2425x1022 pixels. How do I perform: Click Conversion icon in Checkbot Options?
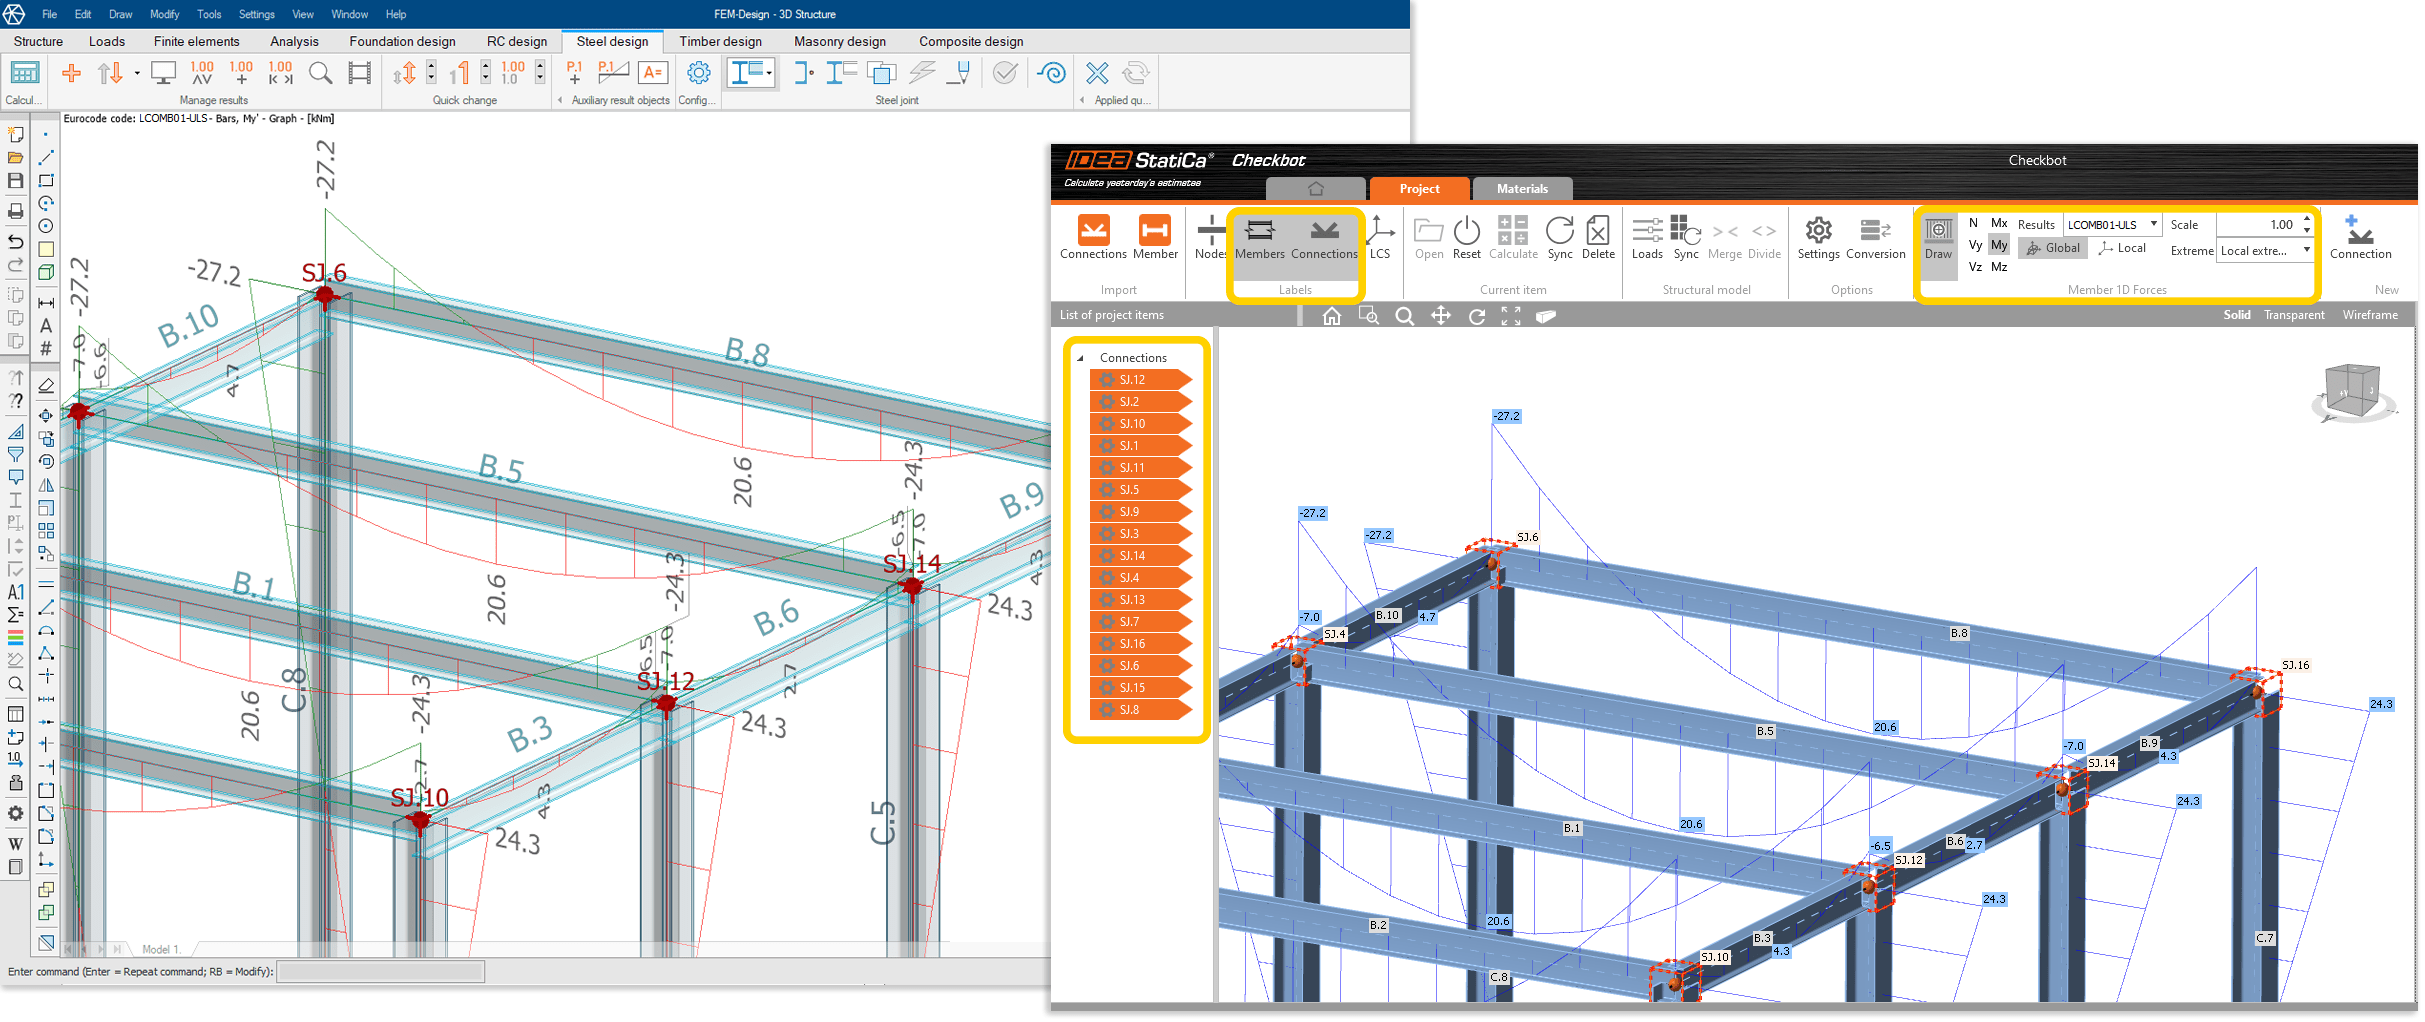(1875, 231)
